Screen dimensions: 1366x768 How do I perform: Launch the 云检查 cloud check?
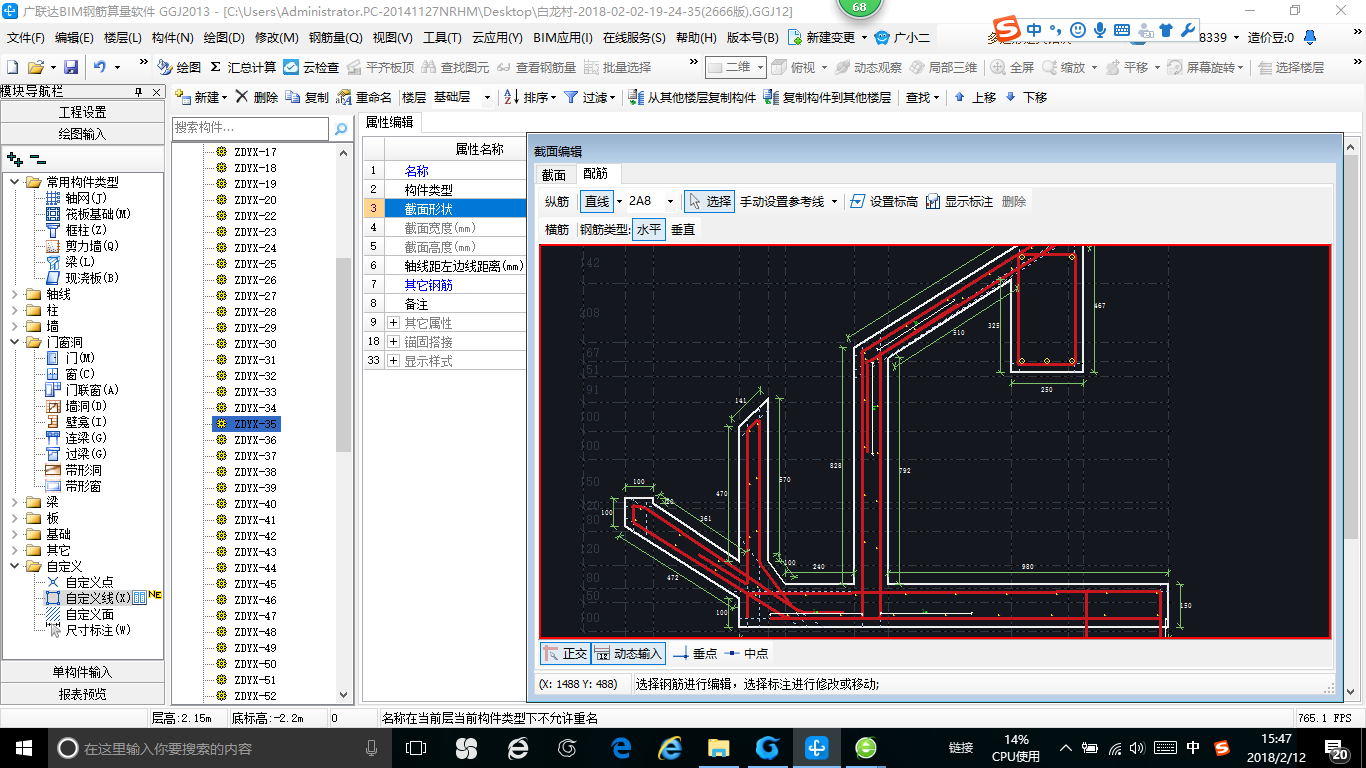(x=311, y=67)
